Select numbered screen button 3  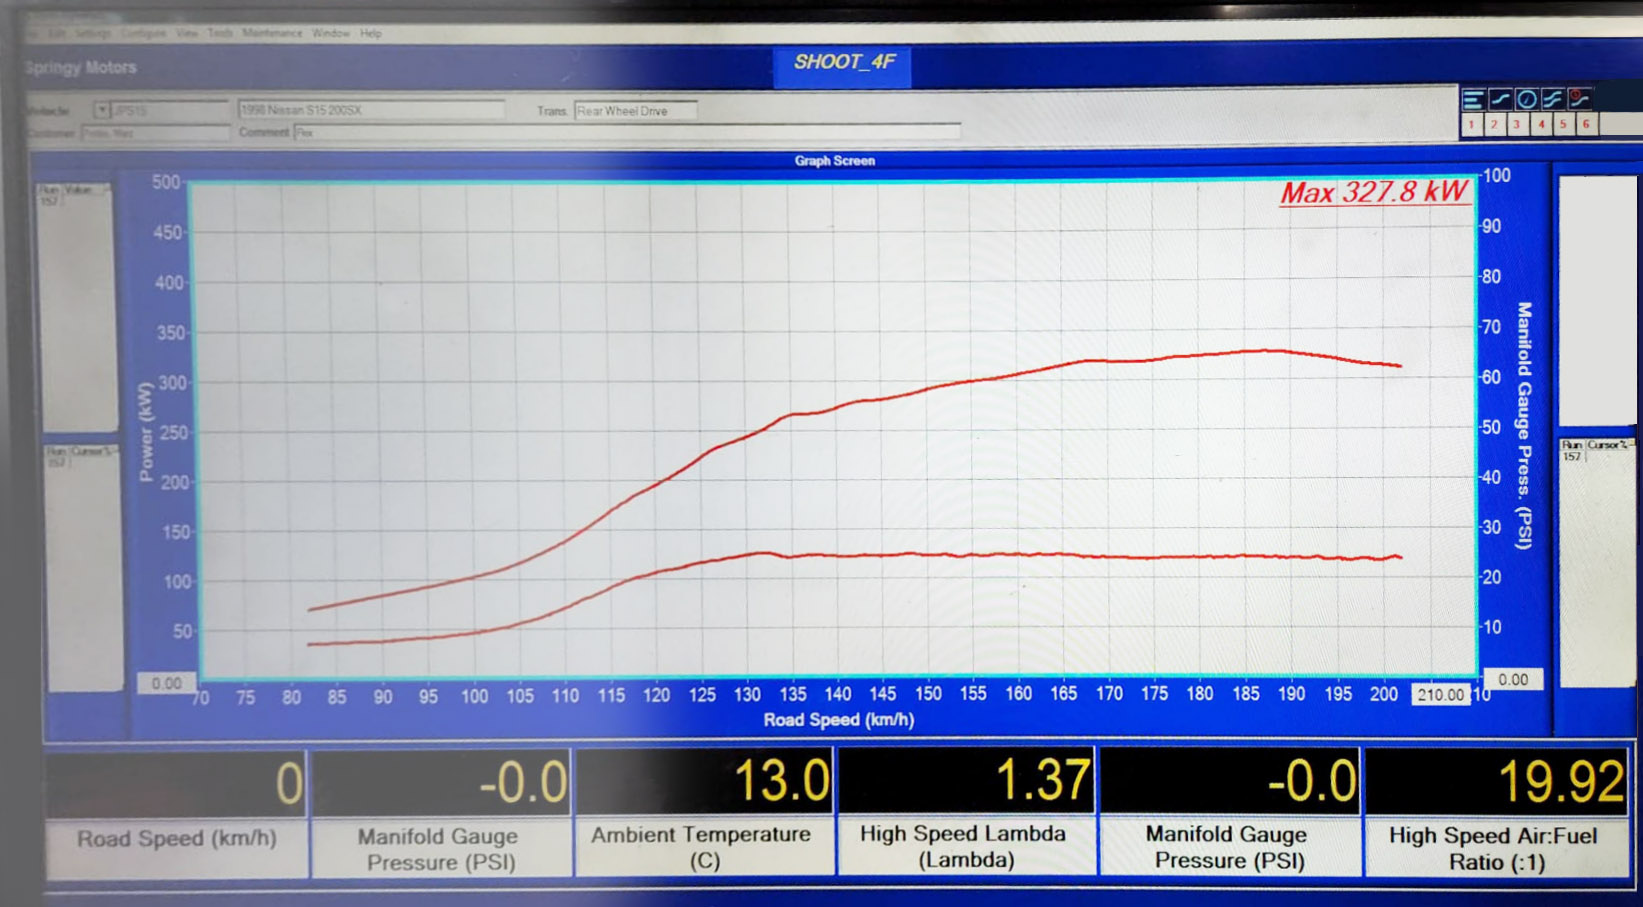(1517, 125)
